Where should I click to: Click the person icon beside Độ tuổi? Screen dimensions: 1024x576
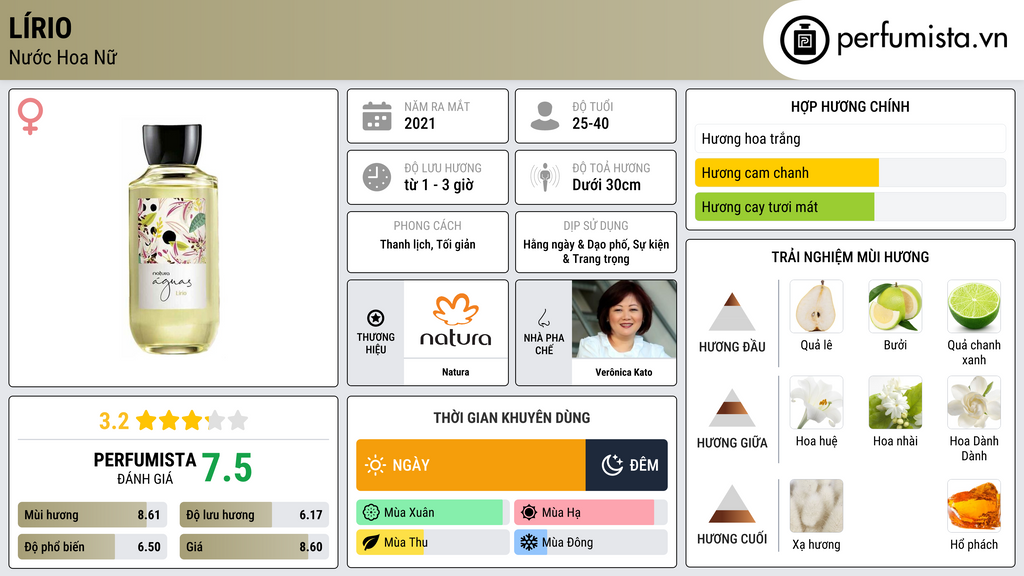[x=545, y=116]
